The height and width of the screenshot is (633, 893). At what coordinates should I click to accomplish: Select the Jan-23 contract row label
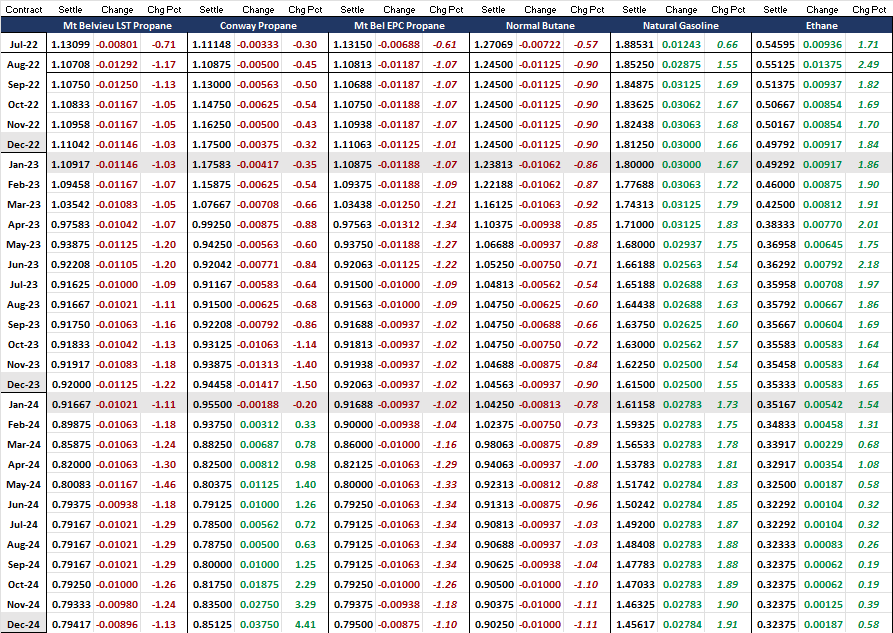tap(24, 165)
